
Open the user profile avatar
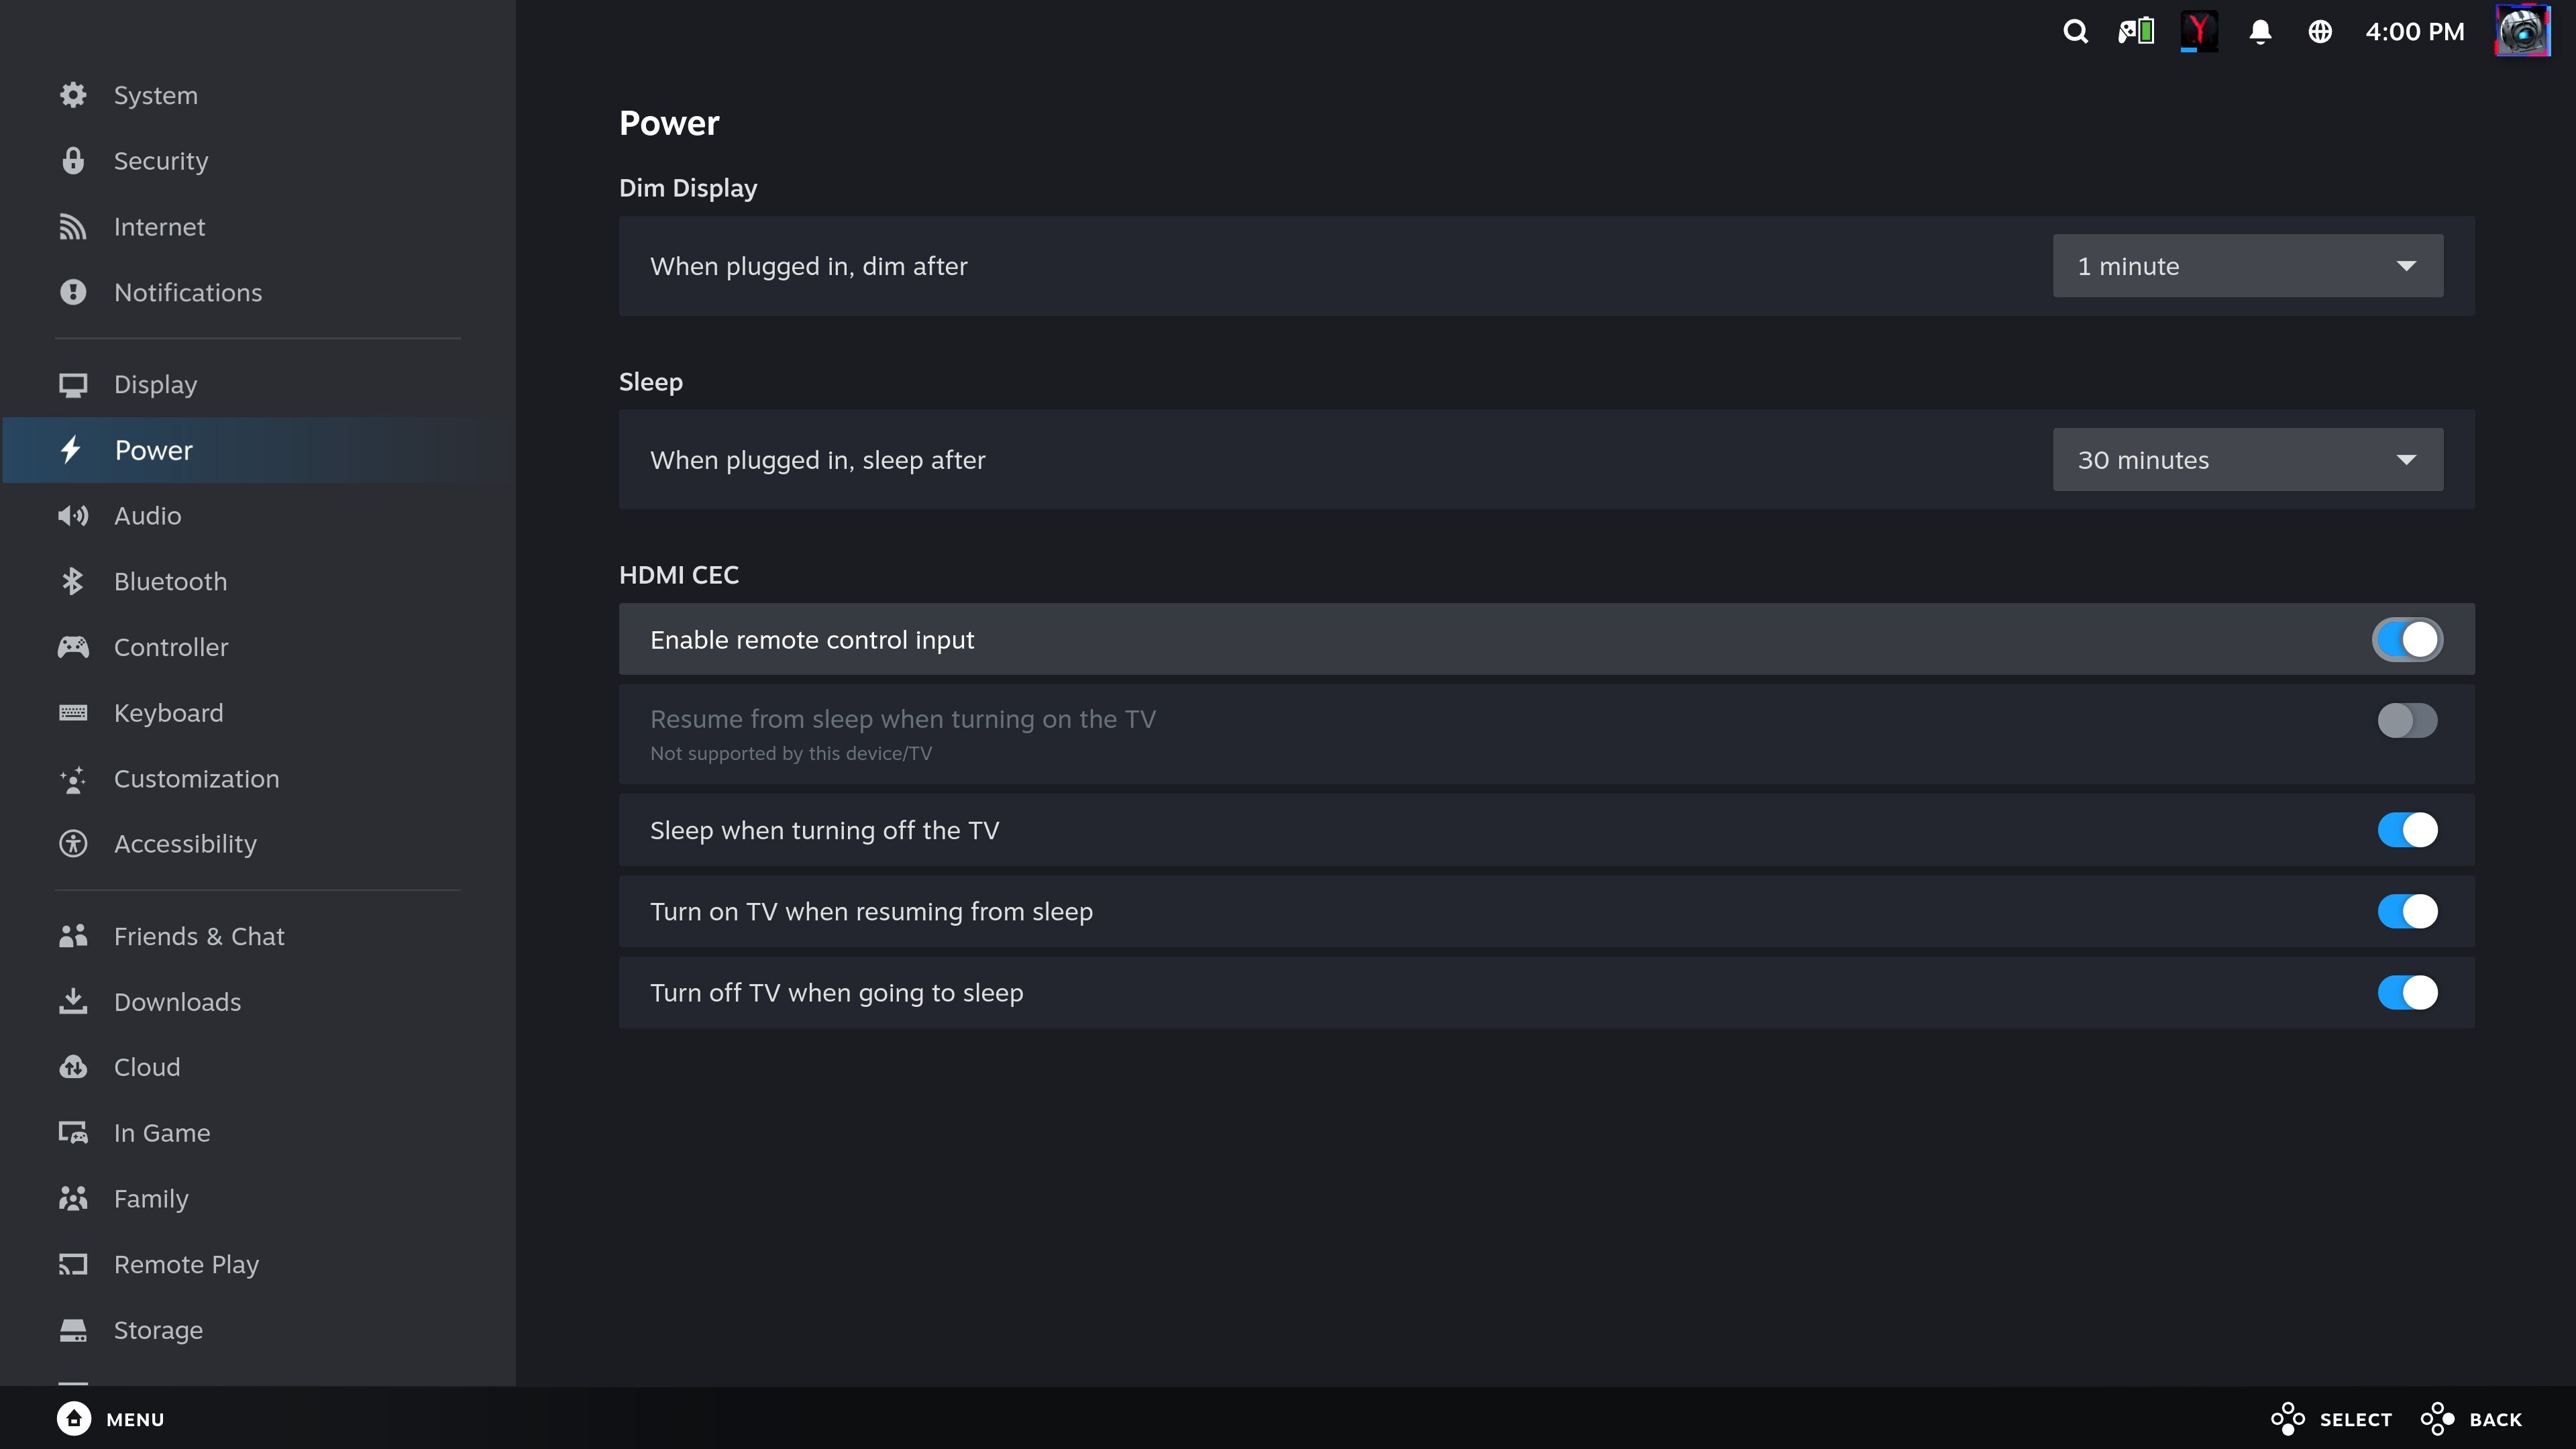point(2523,31)
